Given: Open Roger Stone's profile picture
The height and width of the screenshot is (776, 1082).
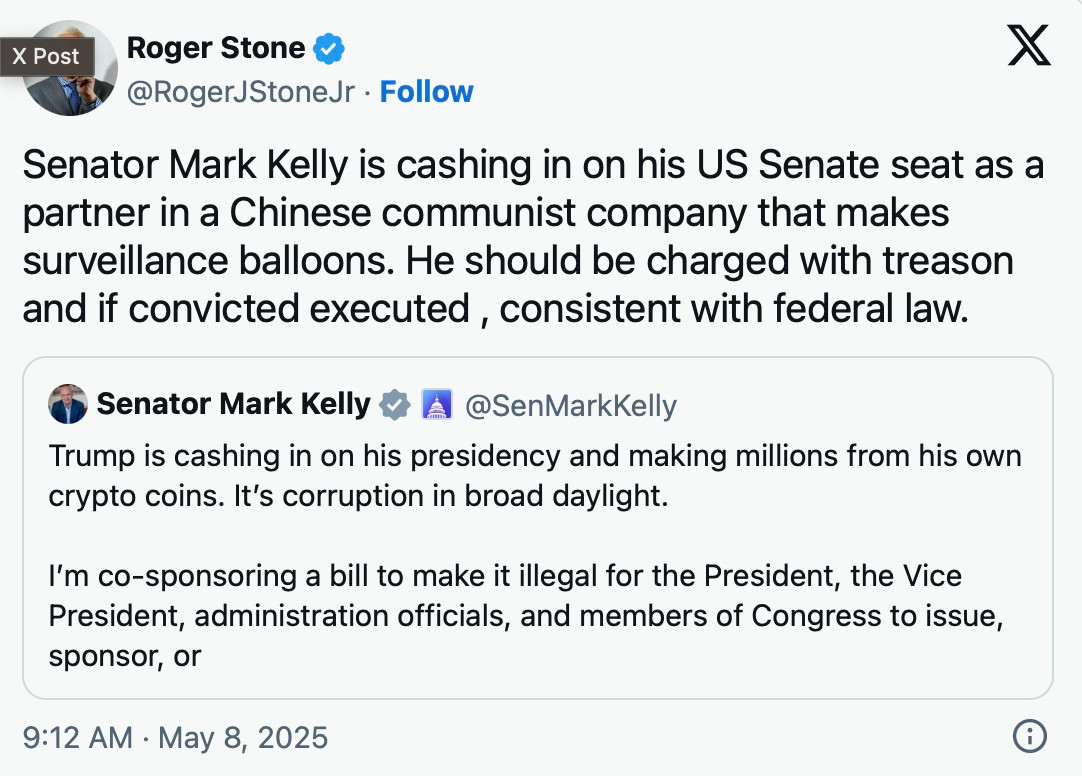Looking at the screenshot, I should point(70,68).
